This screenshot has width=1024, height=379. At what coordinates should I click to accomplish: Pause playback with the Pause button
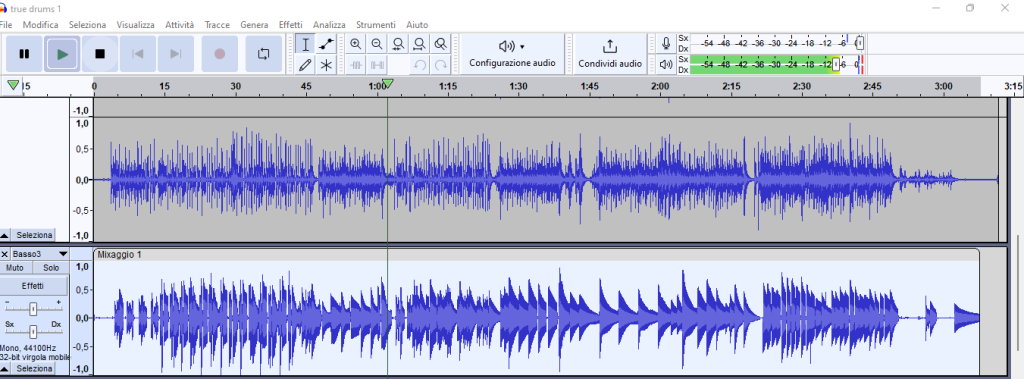click(24, 54)
